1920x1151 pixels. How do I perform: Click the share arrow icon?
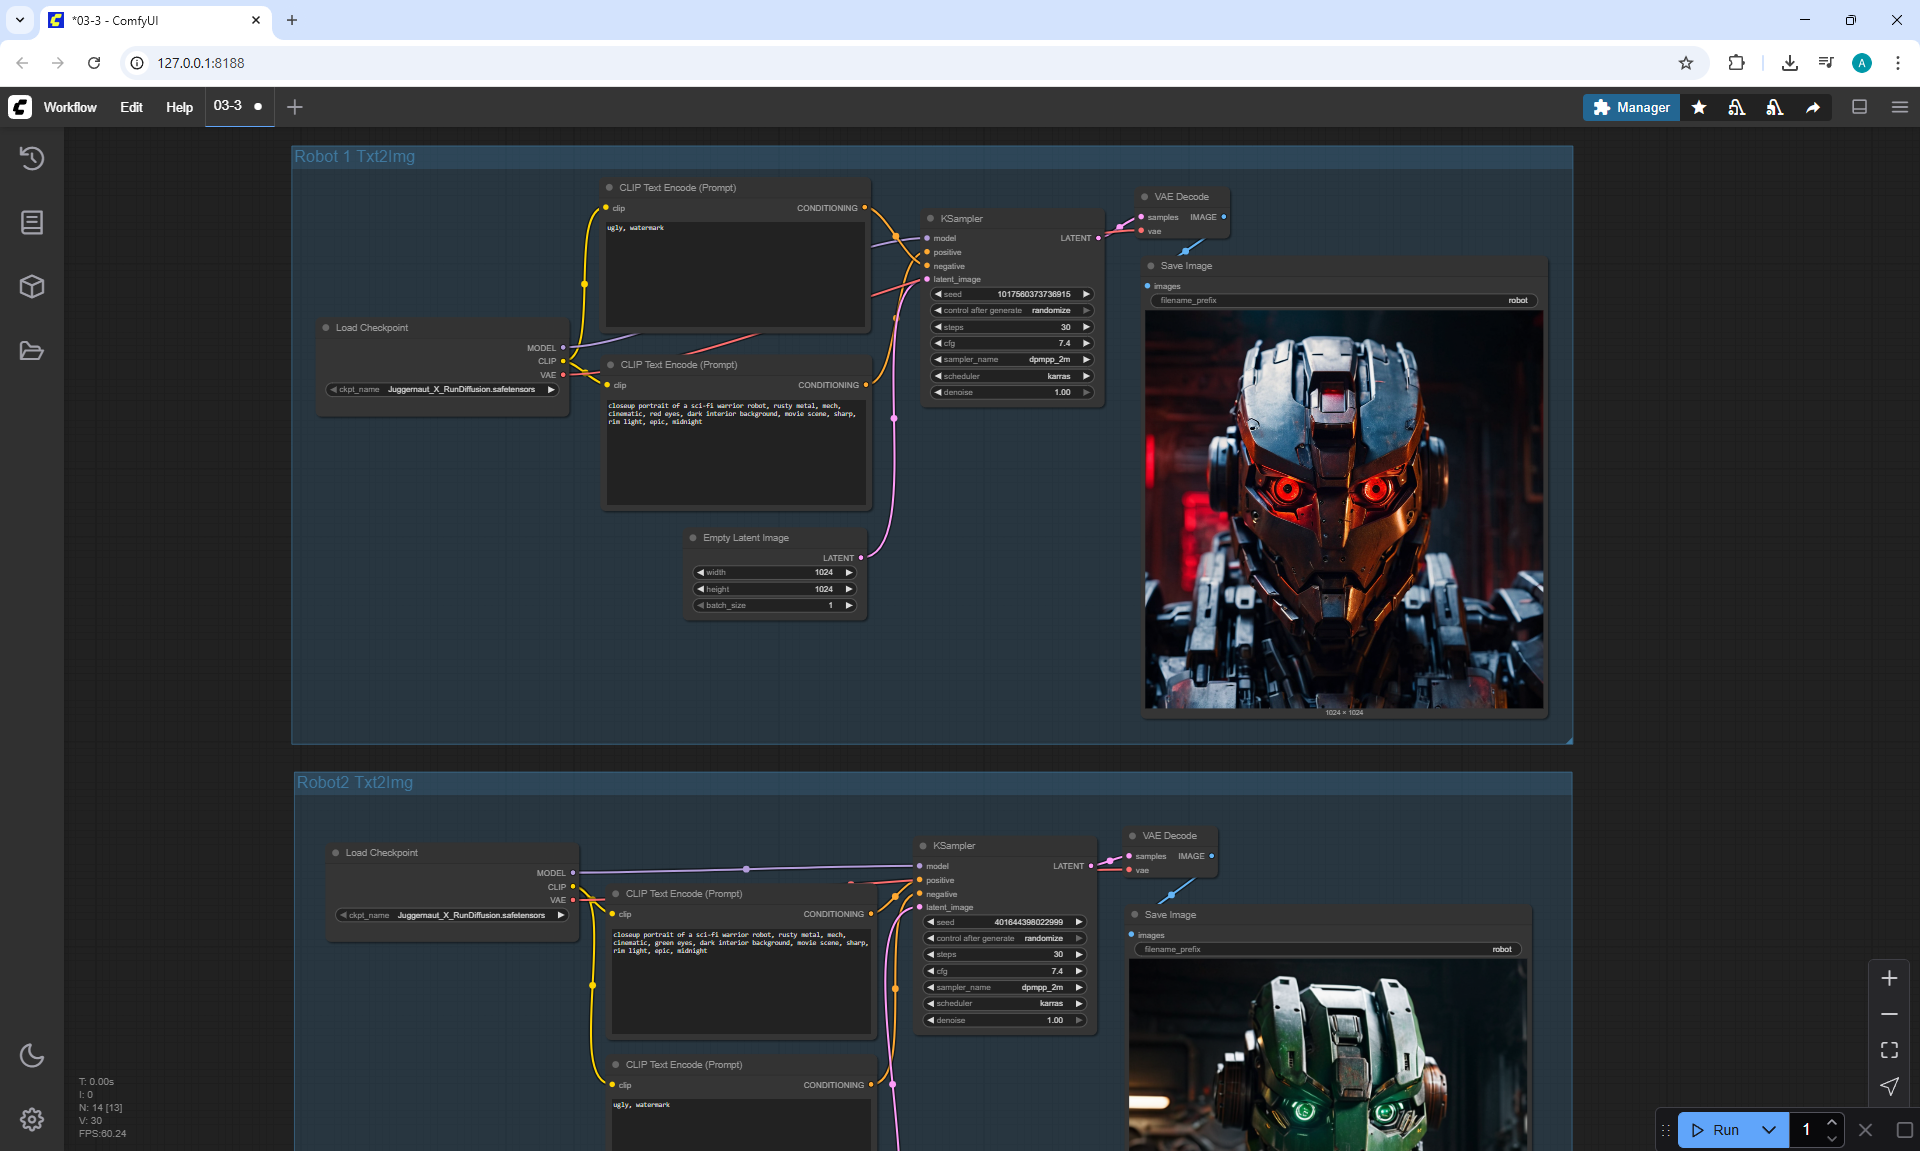click(1813, 107)
